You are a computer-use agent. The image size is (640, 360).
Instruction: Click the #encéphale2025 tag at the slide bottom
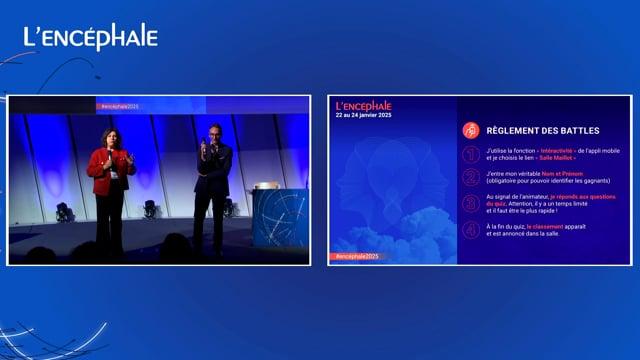354,256
